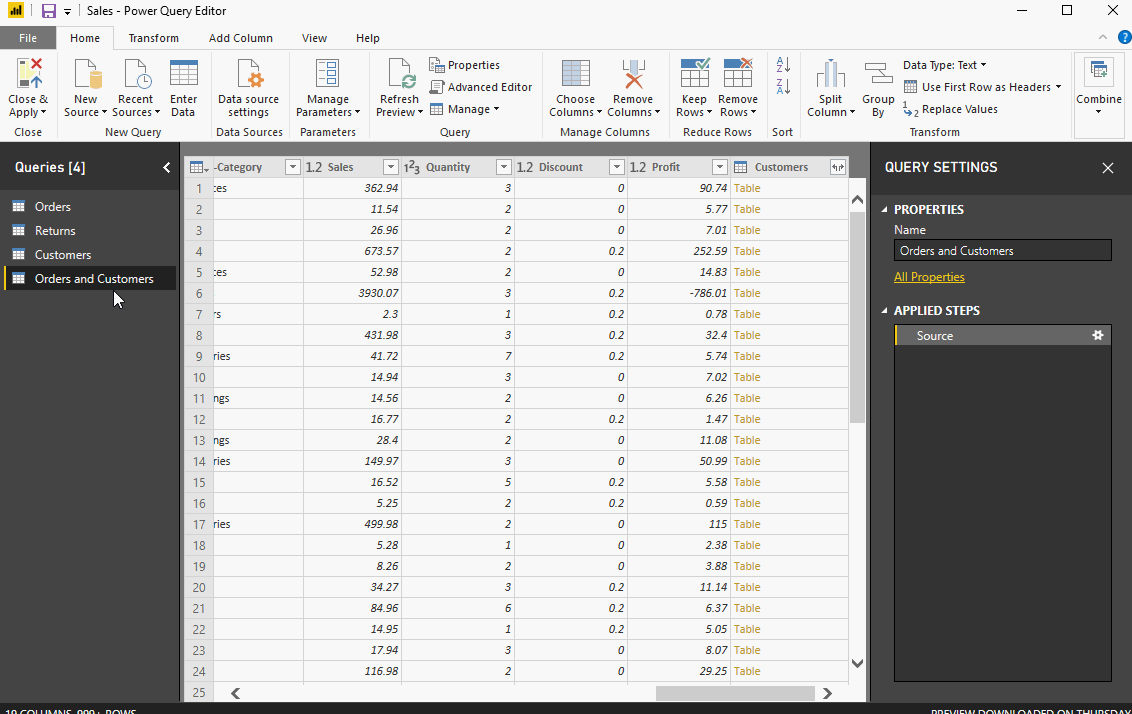This screenshot has width=1132, height=714.
Task: Click the query Name input field
Action: tap(1002, 251)
